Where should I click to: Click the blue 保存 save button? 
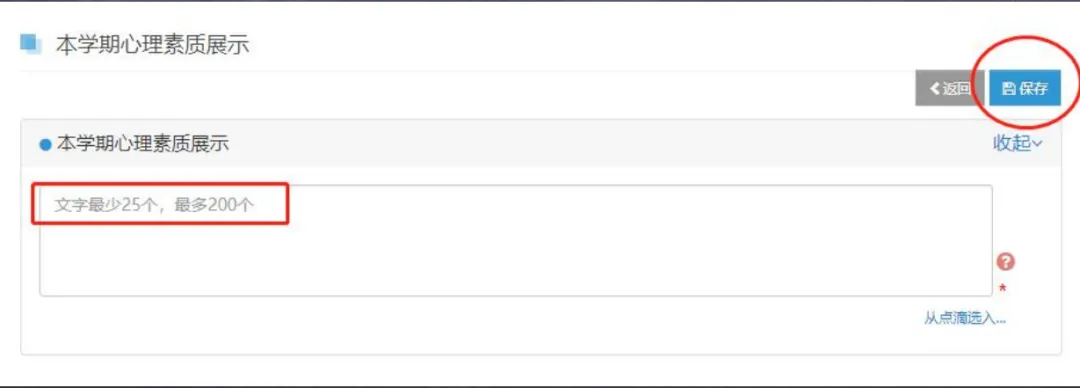1025,88
